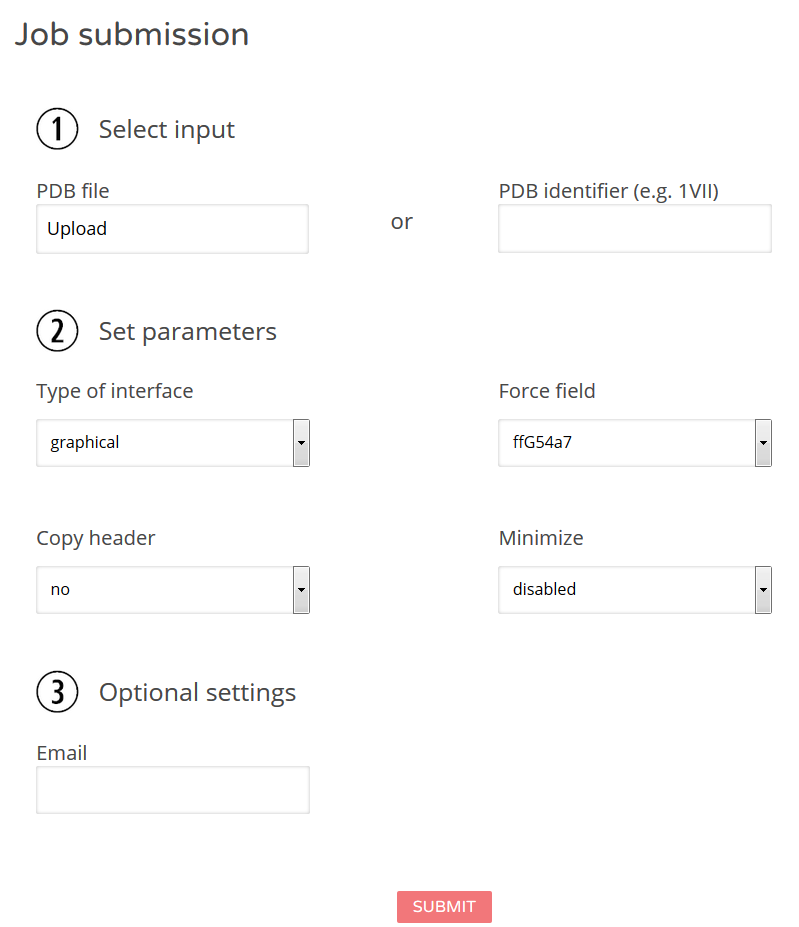The image size is (799, 927).
Task: Click the Upload PDB file field
Action: 172,229
